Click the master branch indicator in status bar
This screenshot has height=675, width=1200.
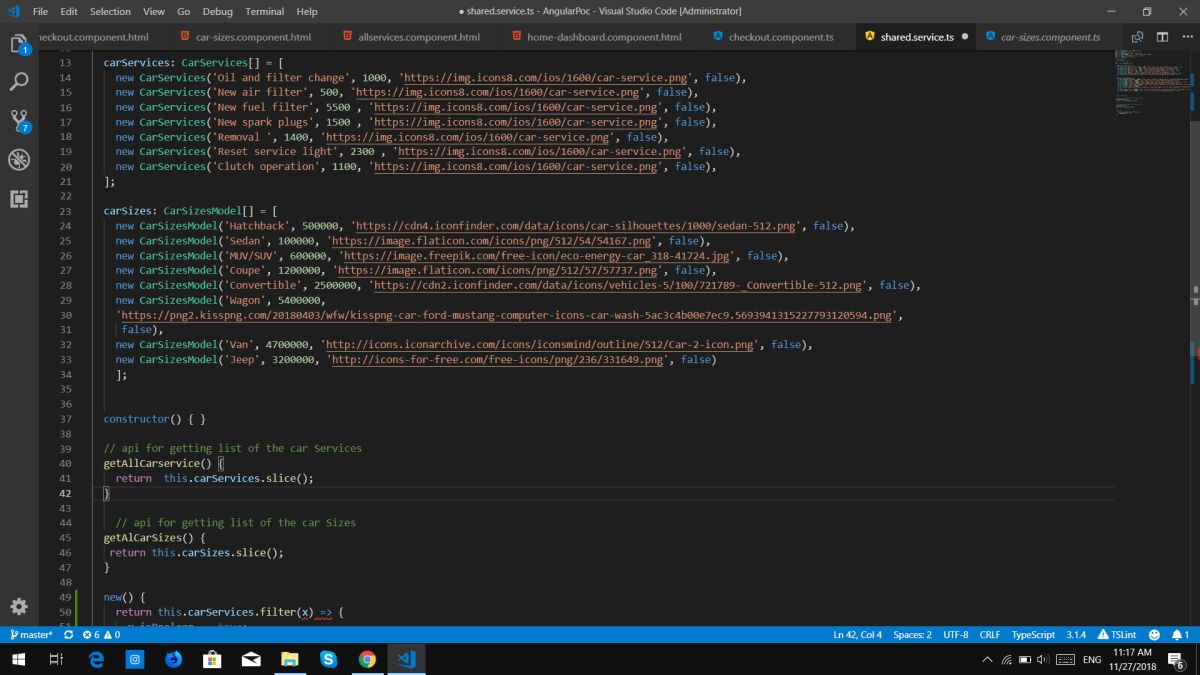[x=31, y=634]
